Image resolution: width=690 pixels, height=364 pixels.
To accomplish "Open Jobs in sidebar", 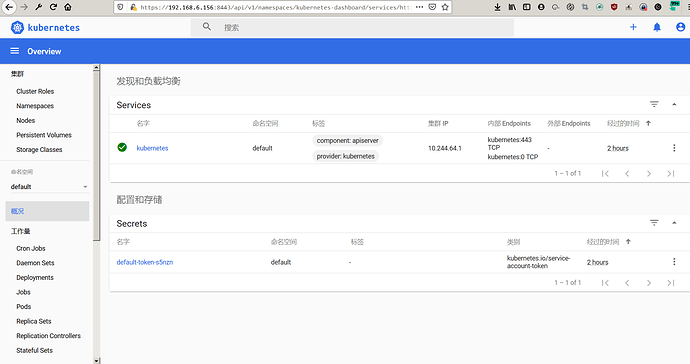I will pos(23,292).
